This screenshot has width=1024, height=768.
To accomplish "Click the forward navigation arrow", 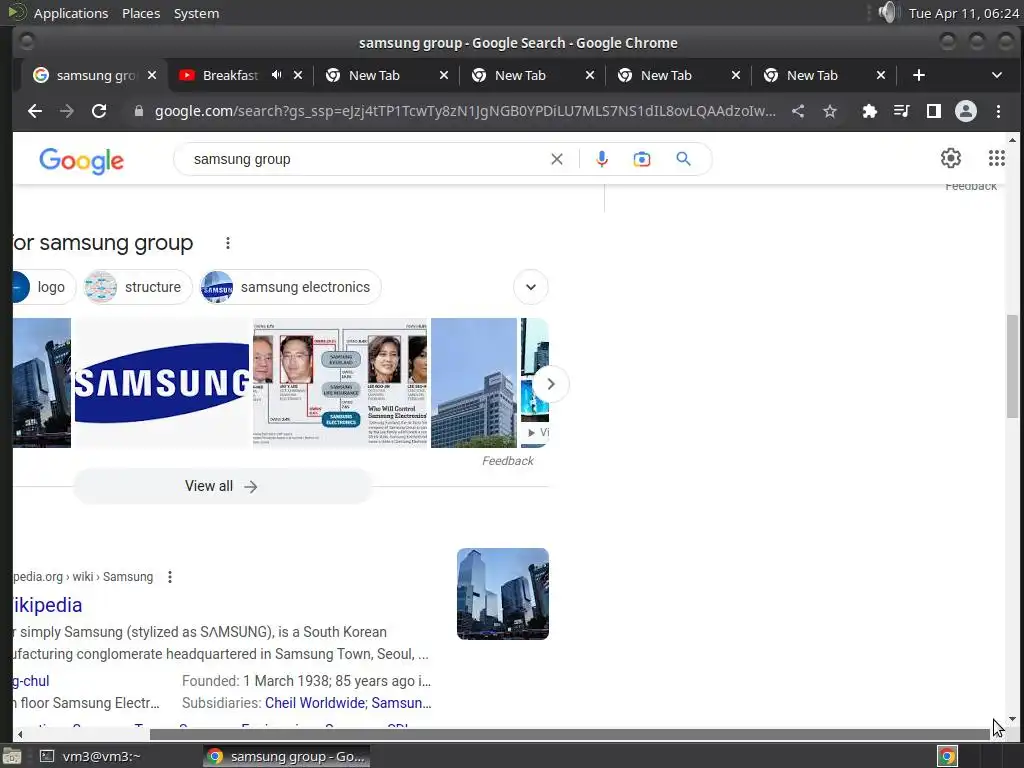I will [67, 111].
